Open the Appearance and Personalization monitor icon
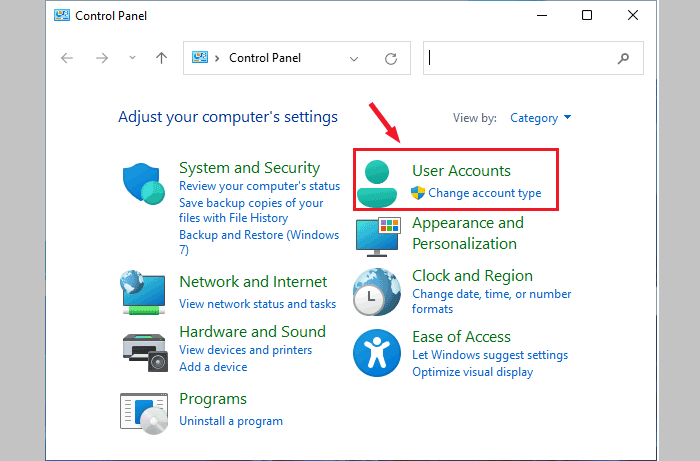Viewport: 700px width, 461px height. coord(378,237)
